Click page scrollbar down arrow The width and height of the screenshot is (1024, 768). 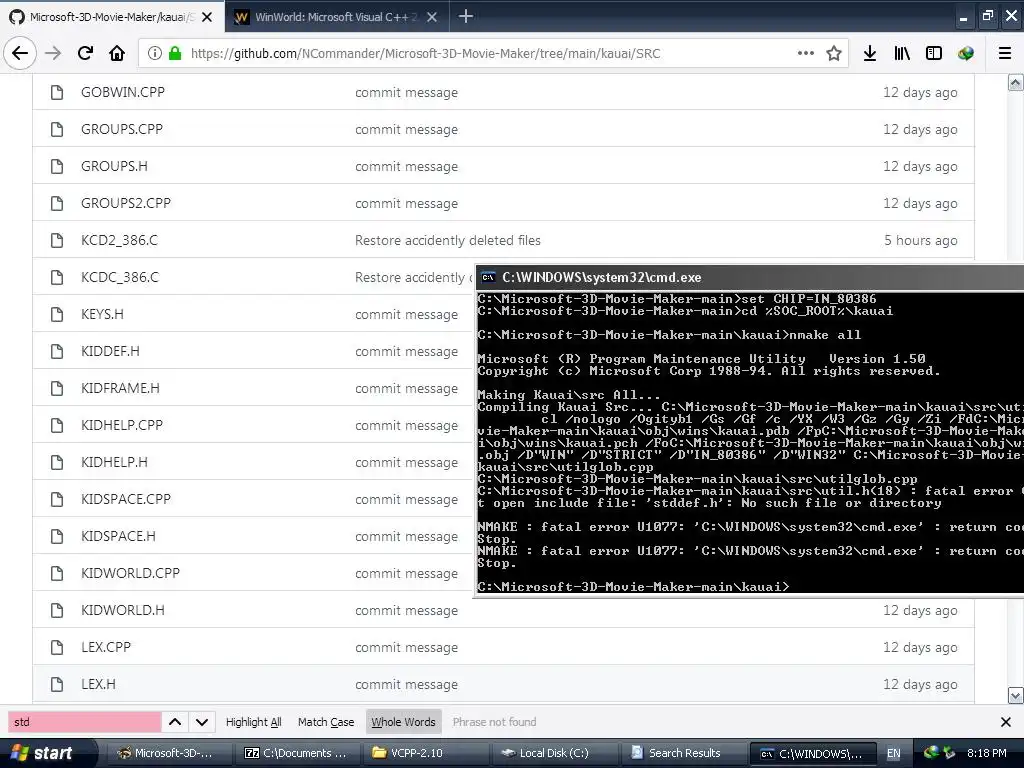[1016, 695]
